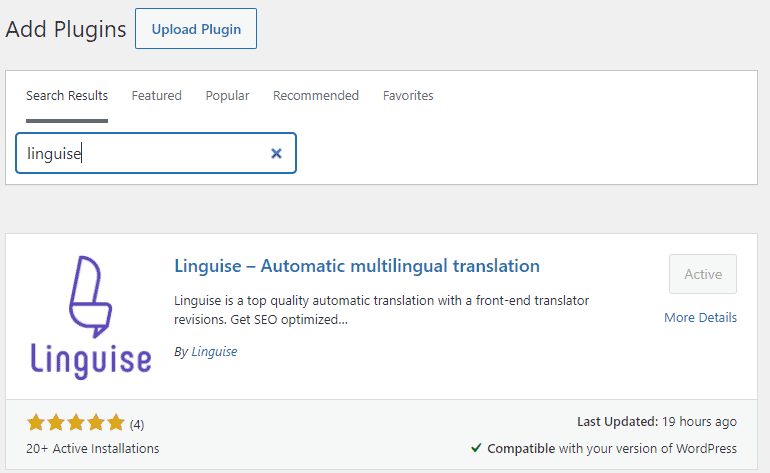Go to the Popular tab
The width and height of the screenshot is (770, 473).
[x=228, y=96]
